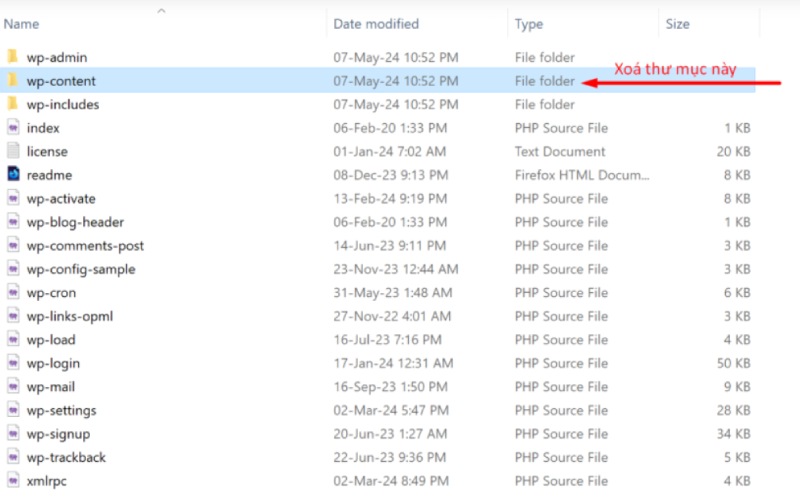
Task: Click the wp-includes folder icon
Action: pos(13,104)
